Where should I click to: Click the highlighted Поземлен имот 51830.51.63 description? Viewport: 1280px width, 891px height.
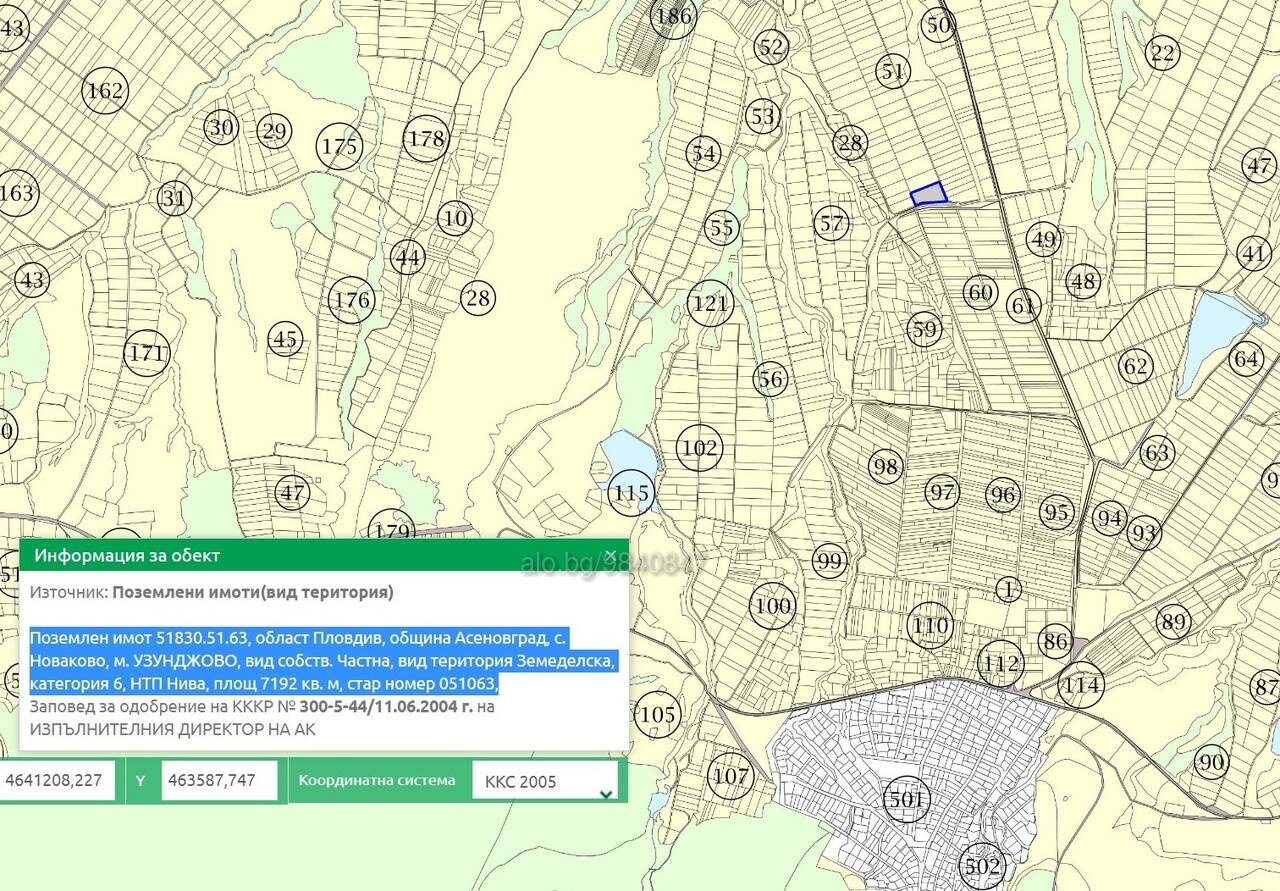pyautogui.click(x=325, y=661)
